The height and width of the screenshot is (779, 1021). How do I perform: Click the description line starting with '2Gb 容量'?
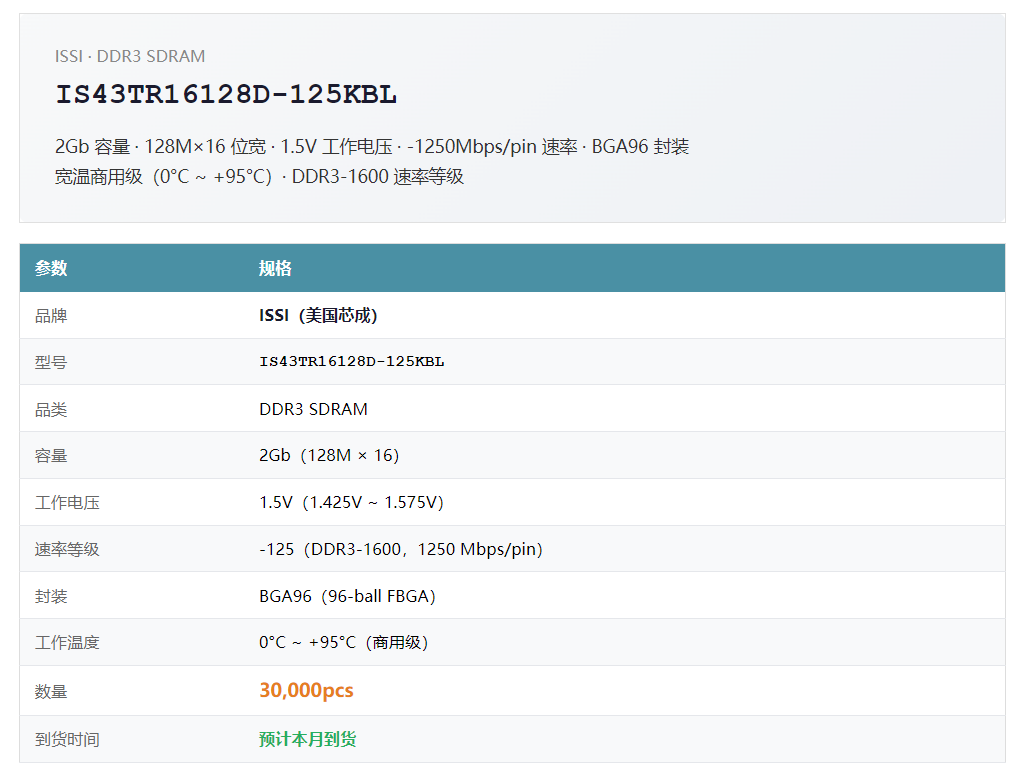click(x=372, y=147)
